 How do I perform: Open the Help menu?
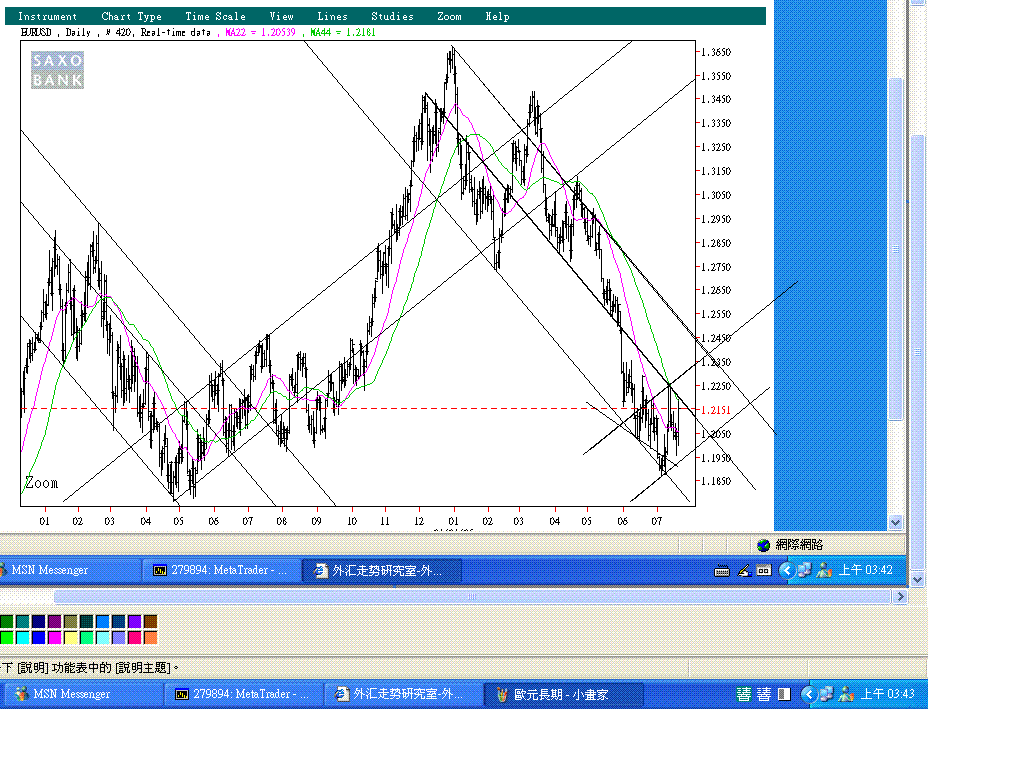pyautogui.click(x=497, y=16)
